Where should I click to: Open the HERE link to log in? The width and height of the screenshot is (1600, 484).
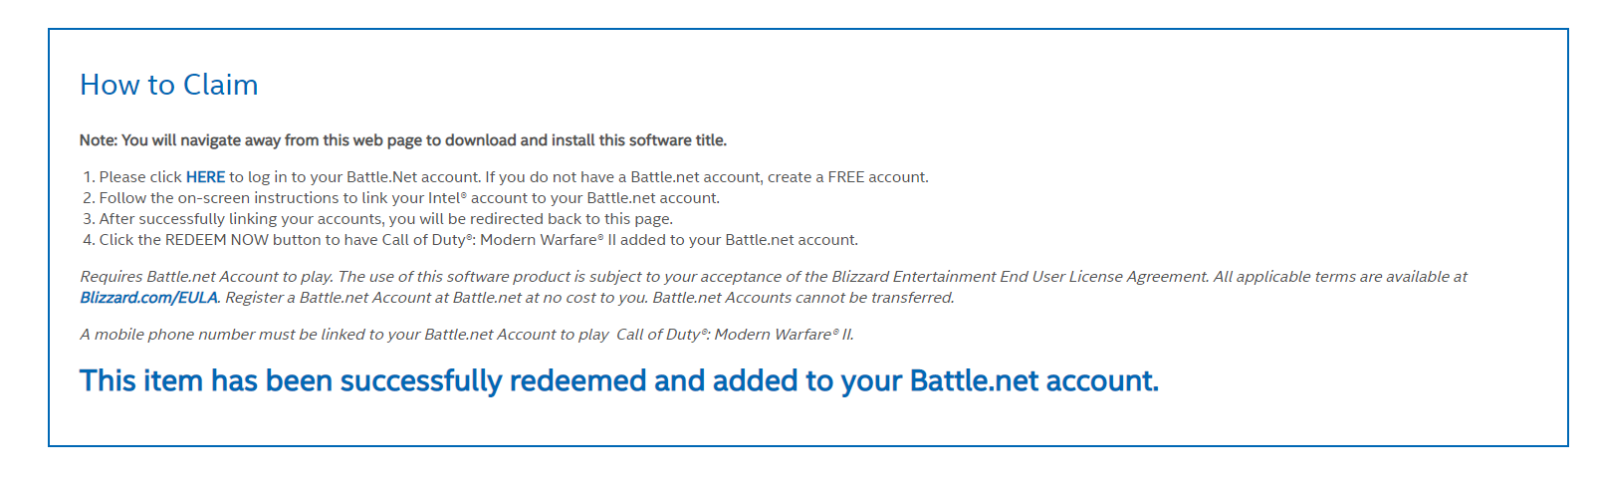coord(205,177)
